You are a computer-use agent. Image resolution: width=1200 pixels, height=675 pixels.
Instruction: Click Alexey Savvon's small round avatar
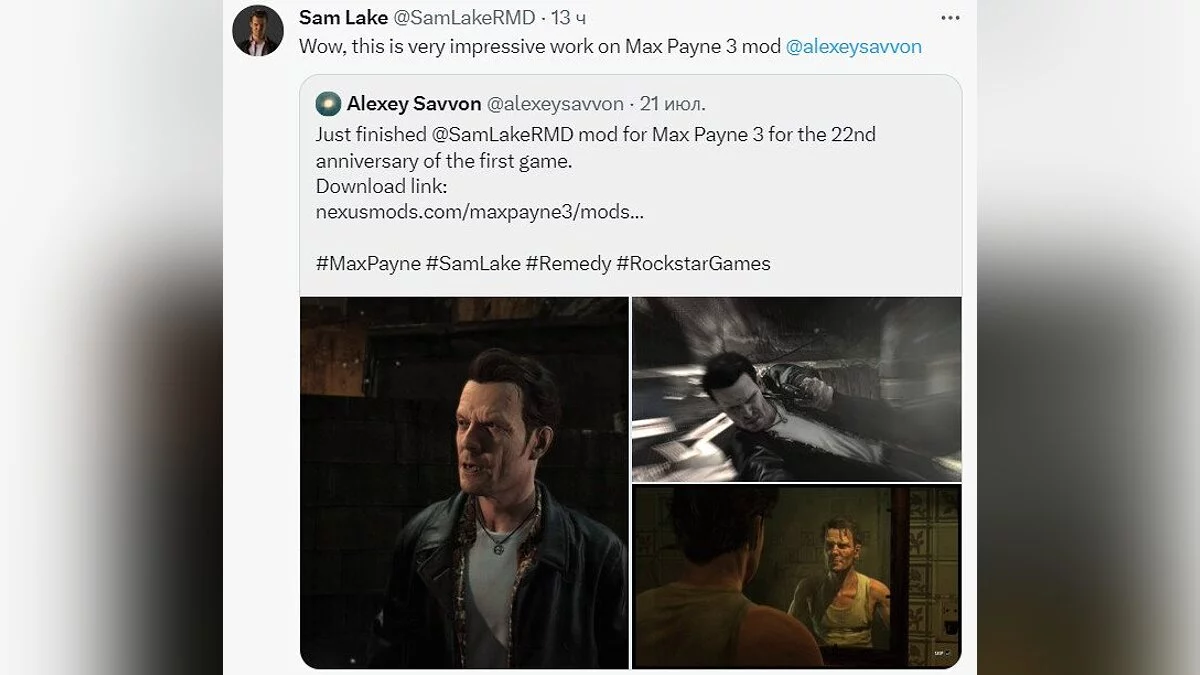(328, 104)
